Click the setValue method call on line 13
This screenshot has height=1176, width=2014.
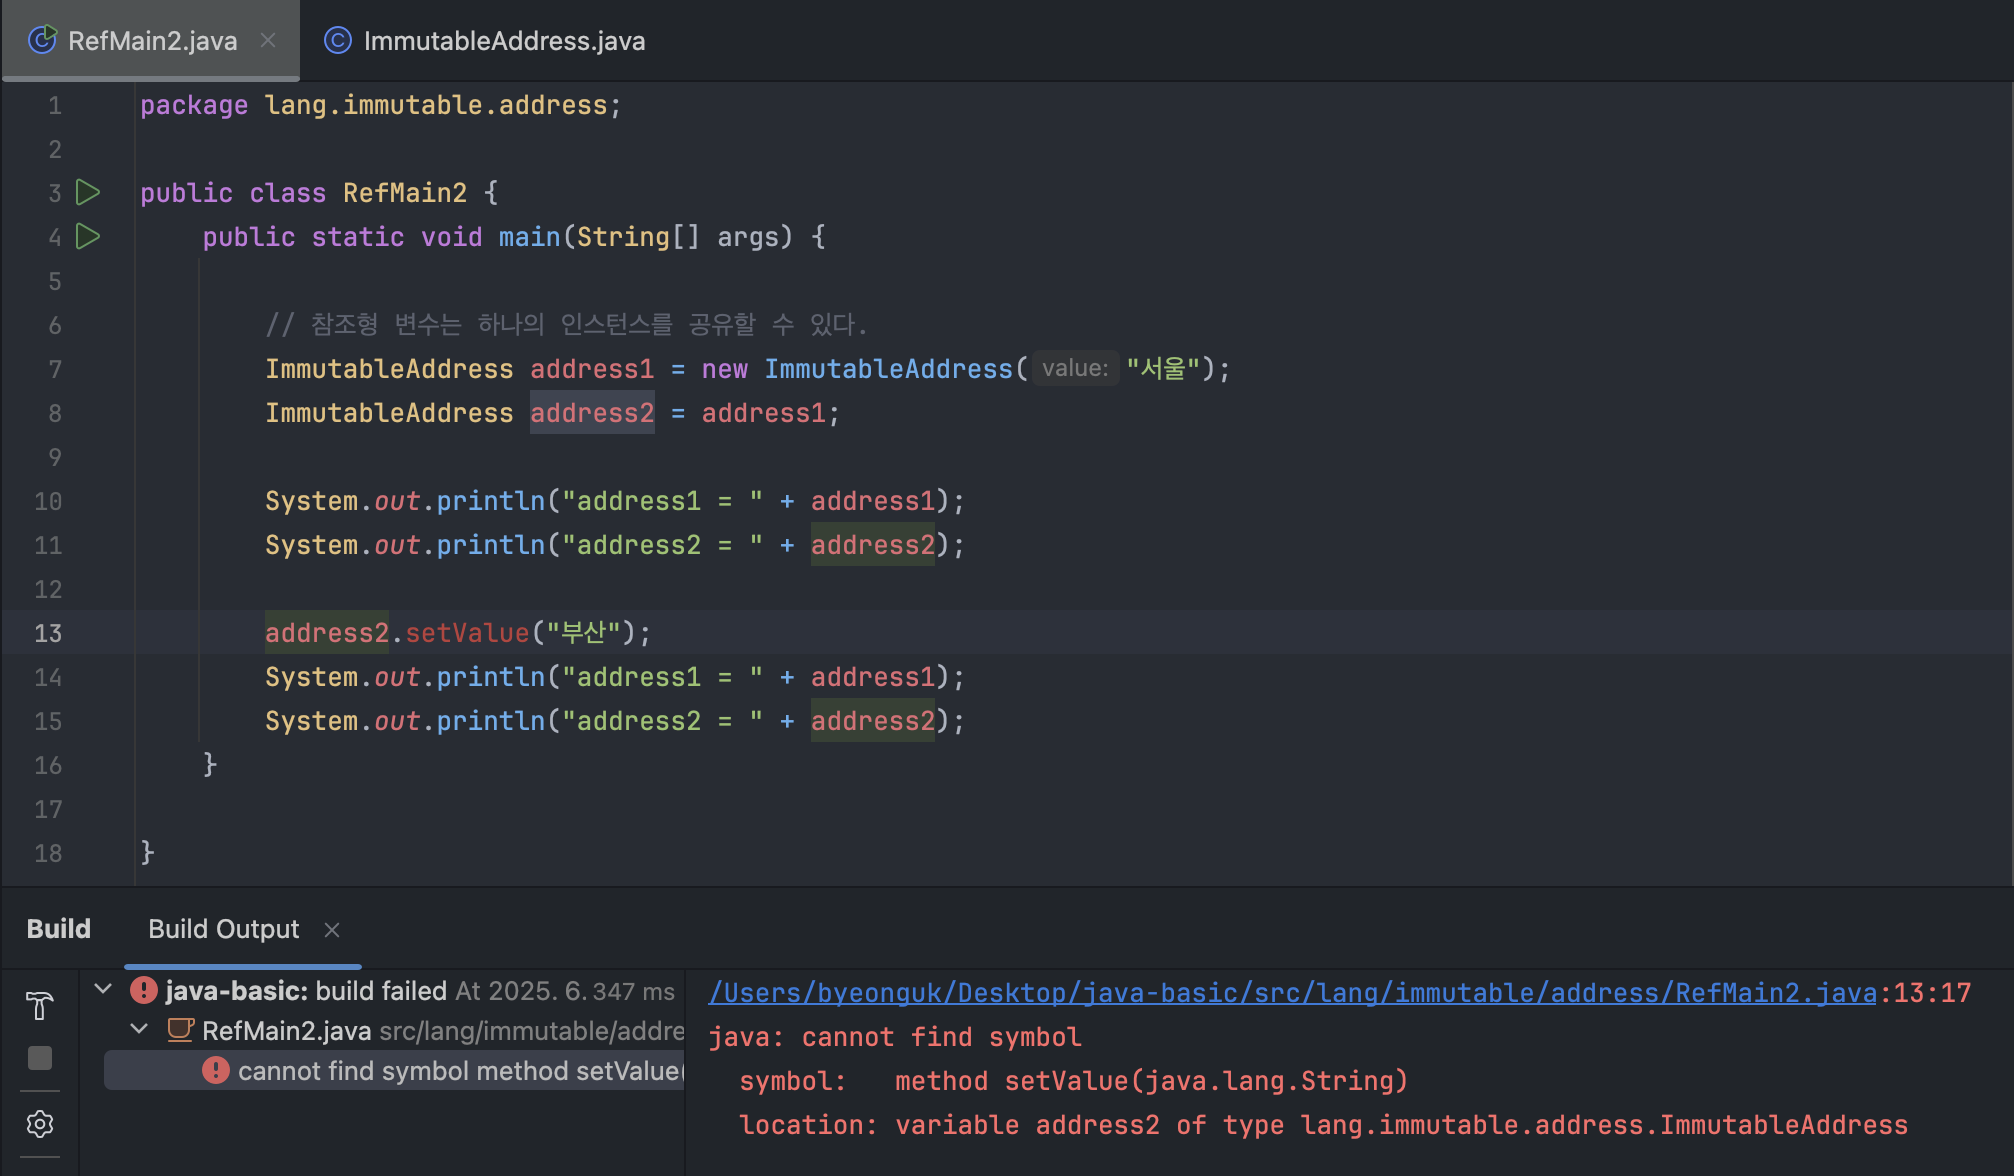(x=467, y=633)
